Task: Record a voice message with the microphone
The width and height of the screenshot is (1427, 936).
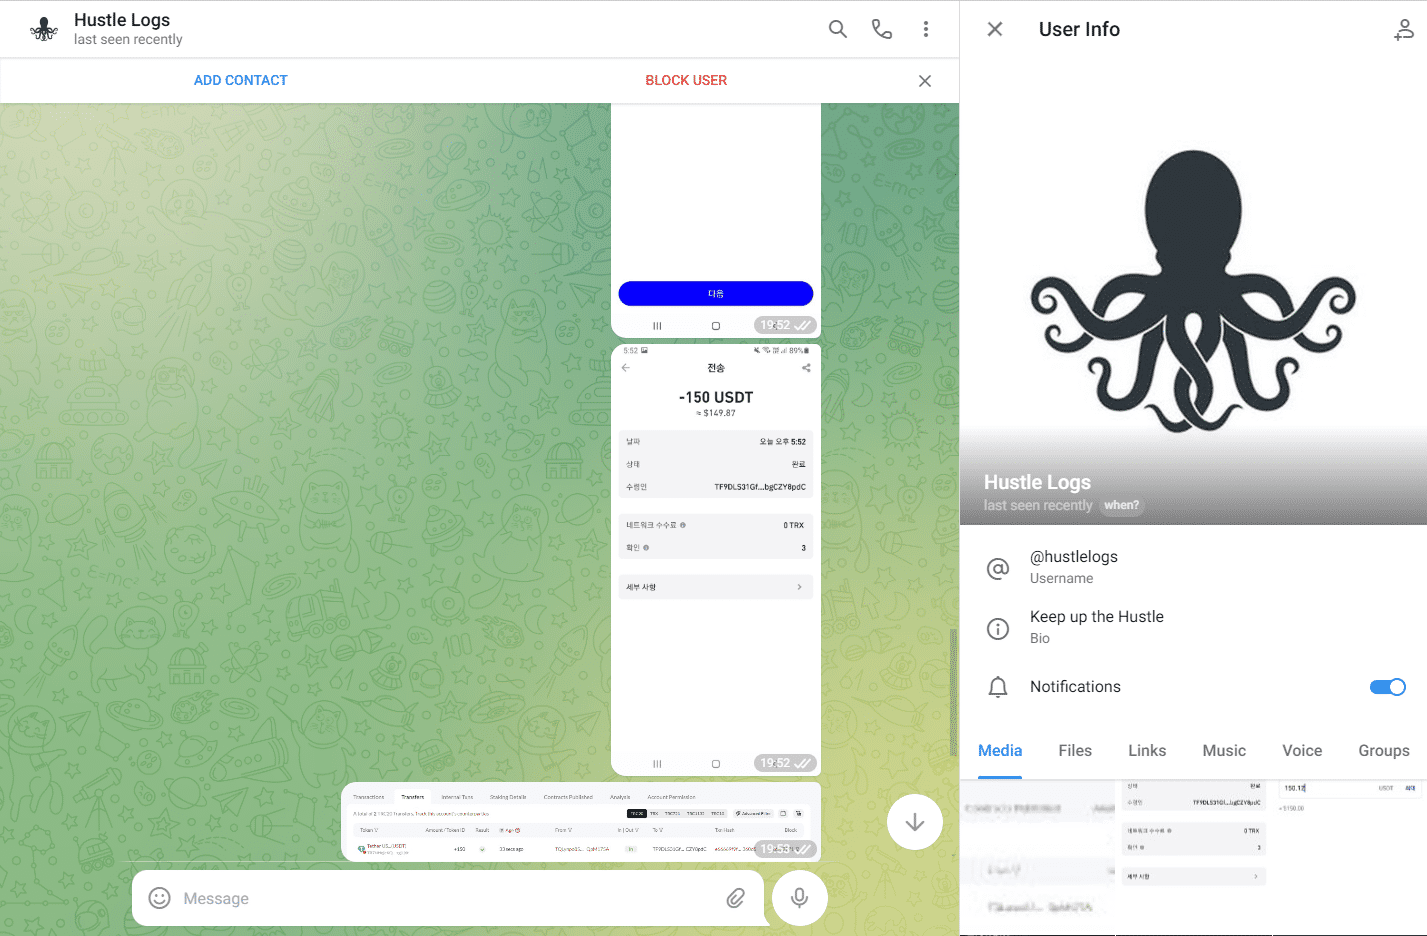Action: coord(799,898)
